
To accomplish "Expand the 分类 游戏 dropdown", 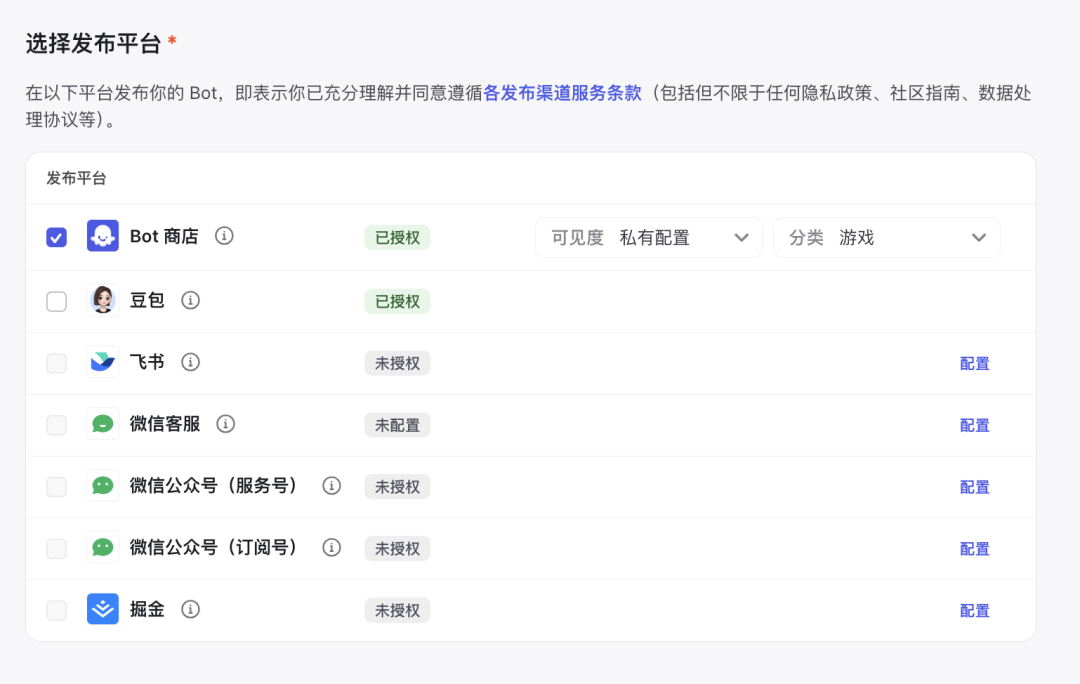I will tap(886, 238).
